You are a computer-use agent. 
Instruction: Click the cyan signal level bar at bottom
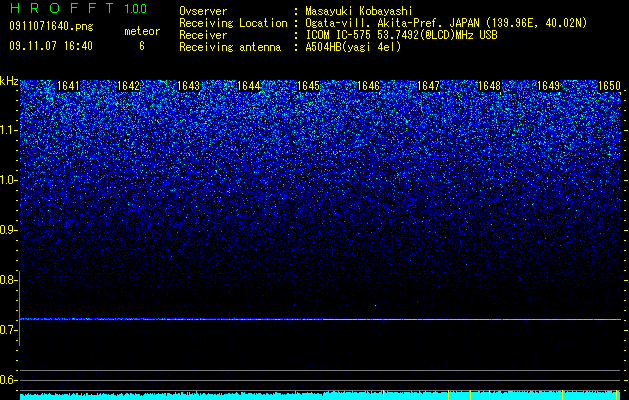click(x=320, y=395)
